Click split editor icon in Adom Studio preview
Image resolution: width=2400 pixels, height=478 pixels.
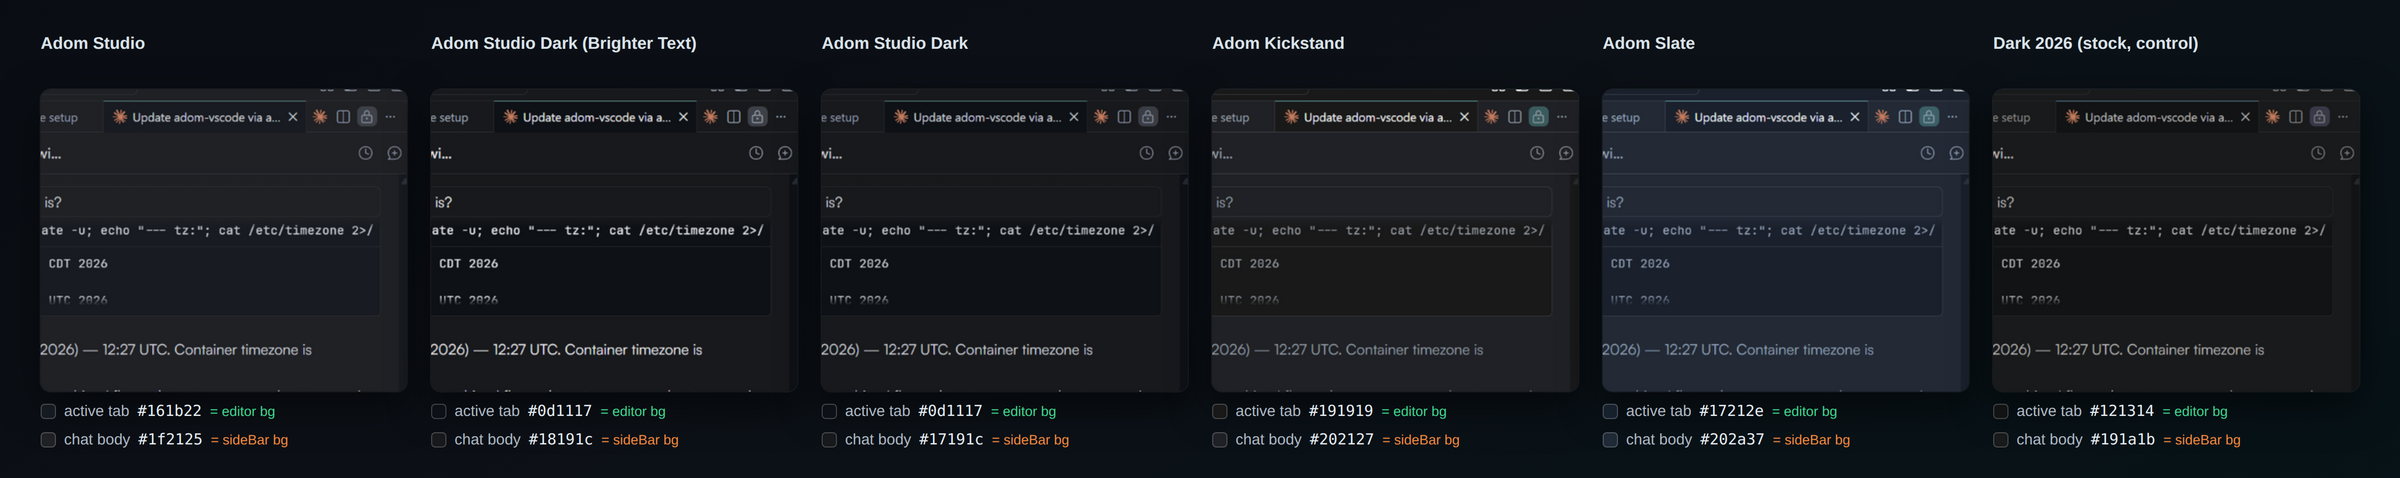[x=343, y=117]
